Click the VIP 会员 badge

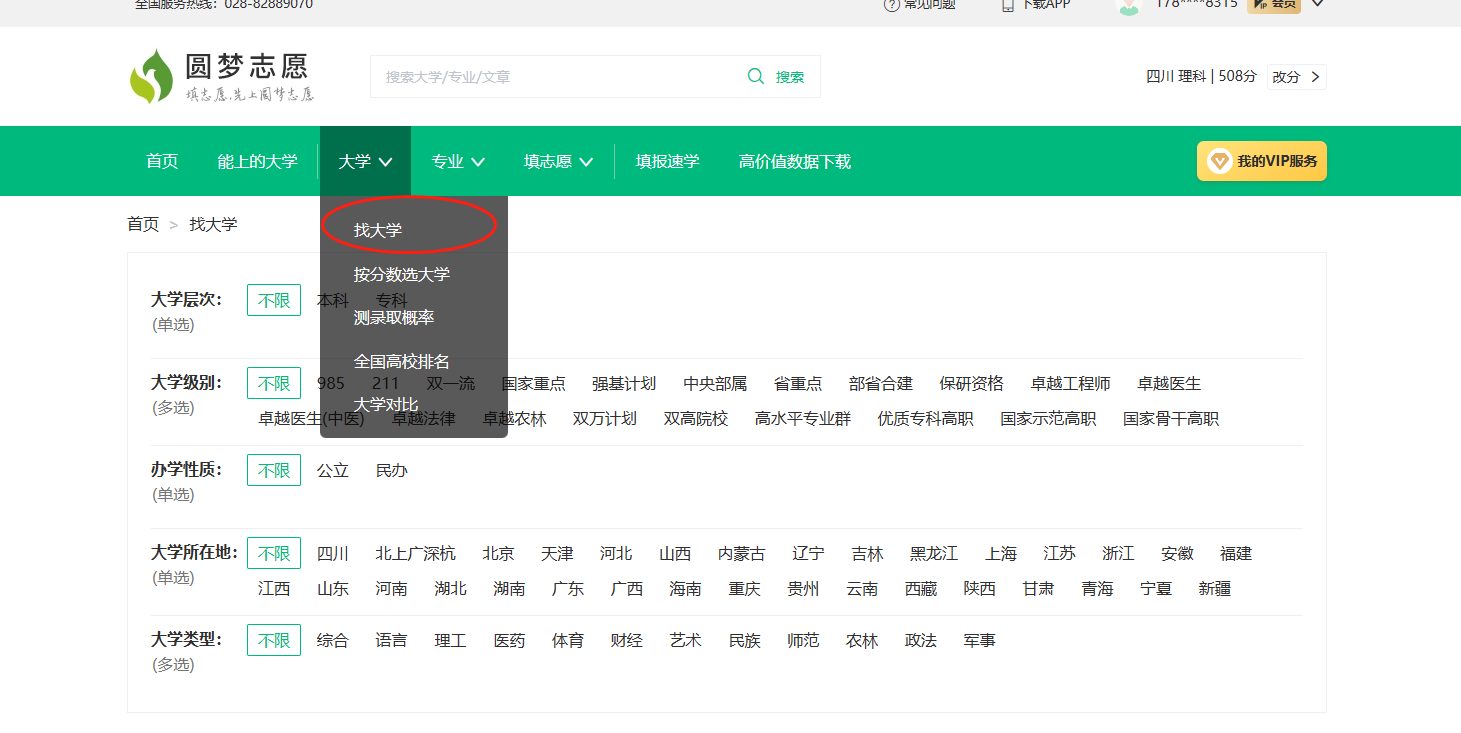pyautogui.click(x=1273, y=5)
